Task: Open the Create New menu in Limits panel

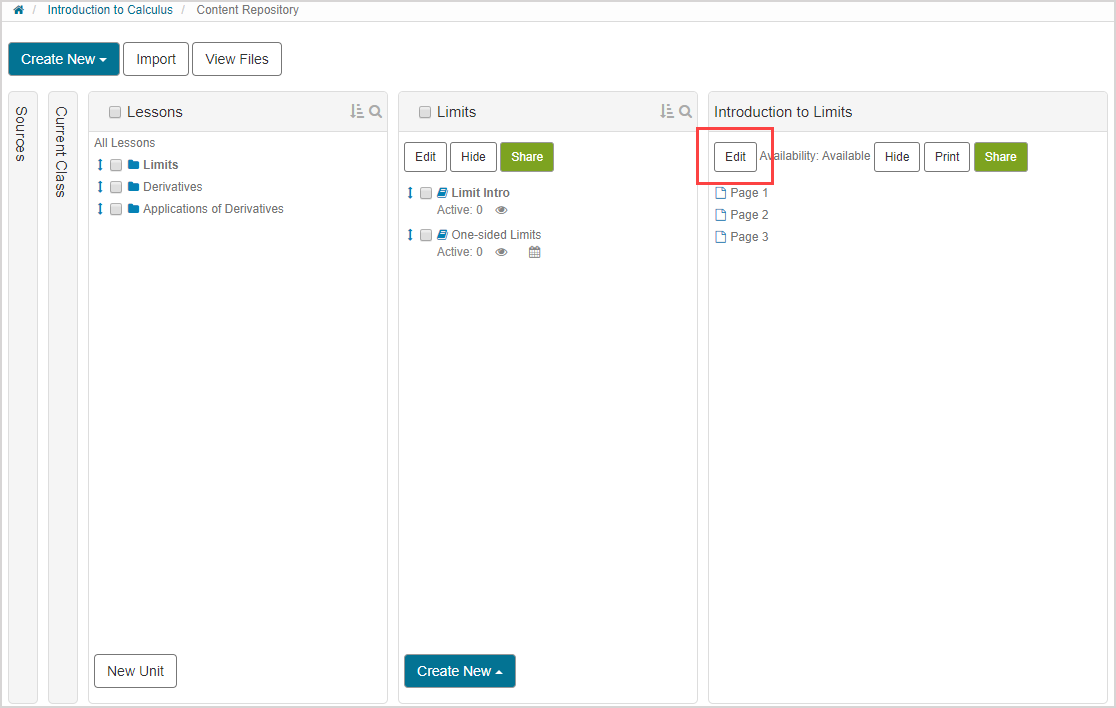Action: tap(460, 671)
